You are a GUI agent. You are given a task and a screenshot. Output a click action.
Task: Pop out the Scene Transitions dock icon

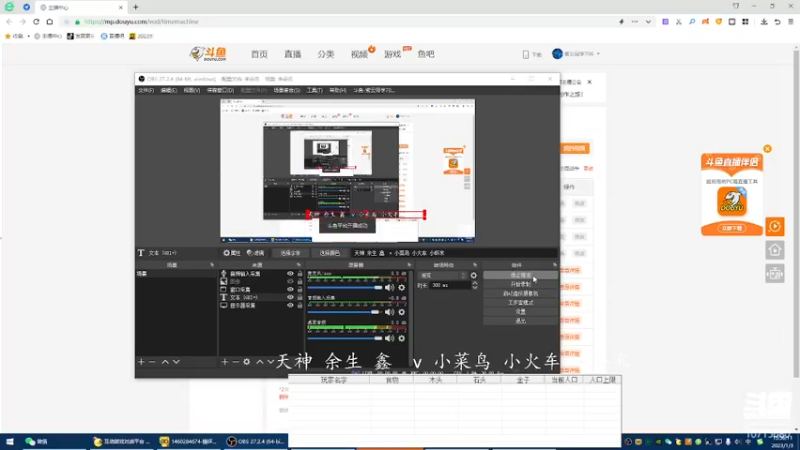coord(475,265)
